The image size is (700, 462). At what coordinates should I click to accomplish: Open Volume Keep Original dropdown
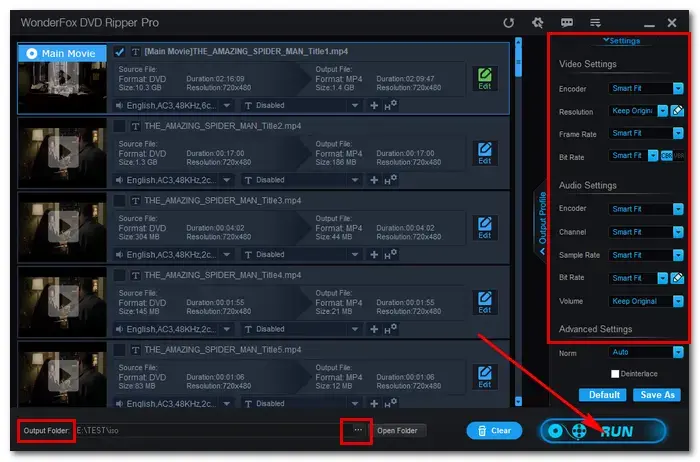[678, 301]
